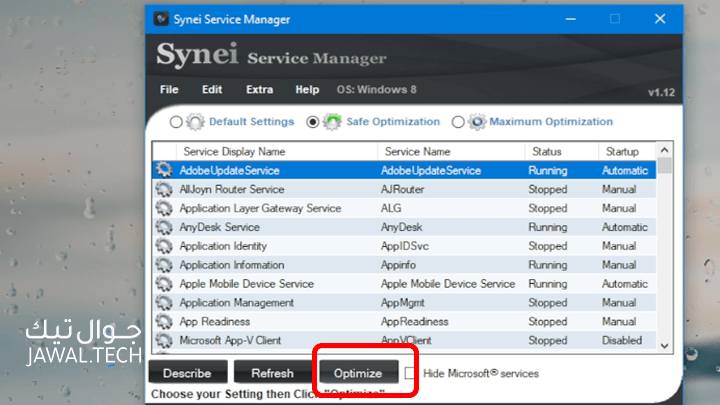This screenshot has height=405, width=720.
Task: Click the gear icon beside Application Information
Action: click(x=164, y=265)
